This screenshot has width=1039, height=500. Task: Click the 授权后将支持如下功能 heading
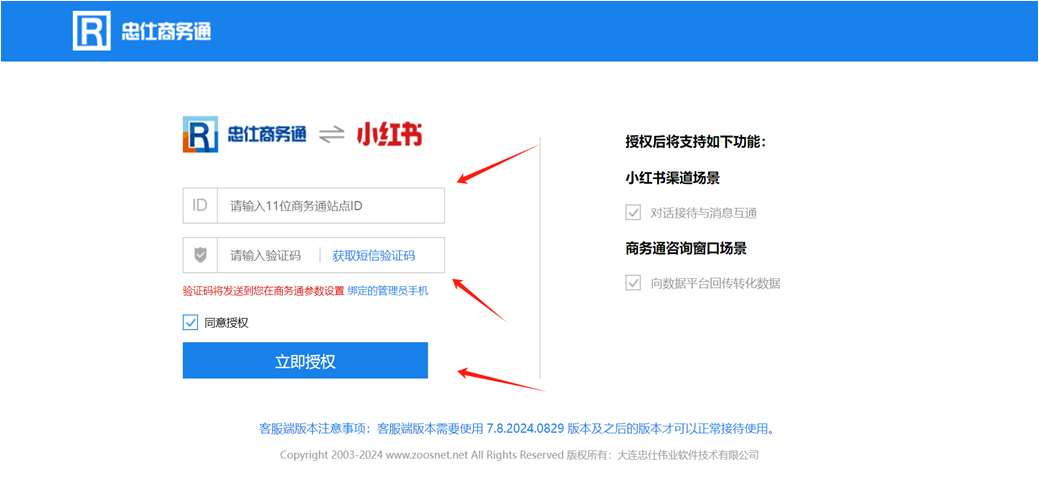(695, 142)
